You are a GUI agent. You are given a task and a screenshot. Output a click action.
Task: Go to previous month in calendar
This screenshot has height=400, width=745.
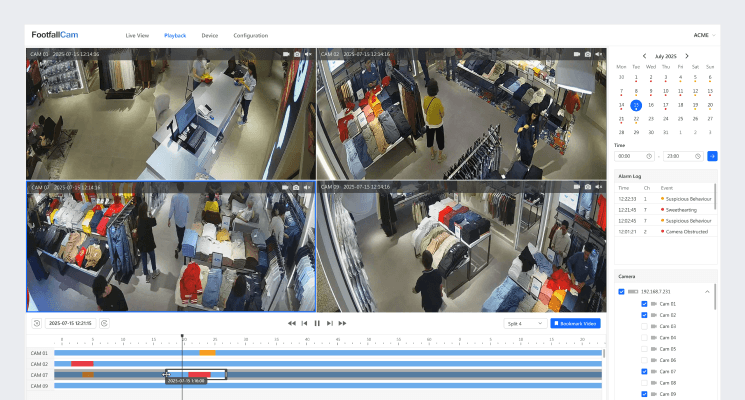(644, 56)
